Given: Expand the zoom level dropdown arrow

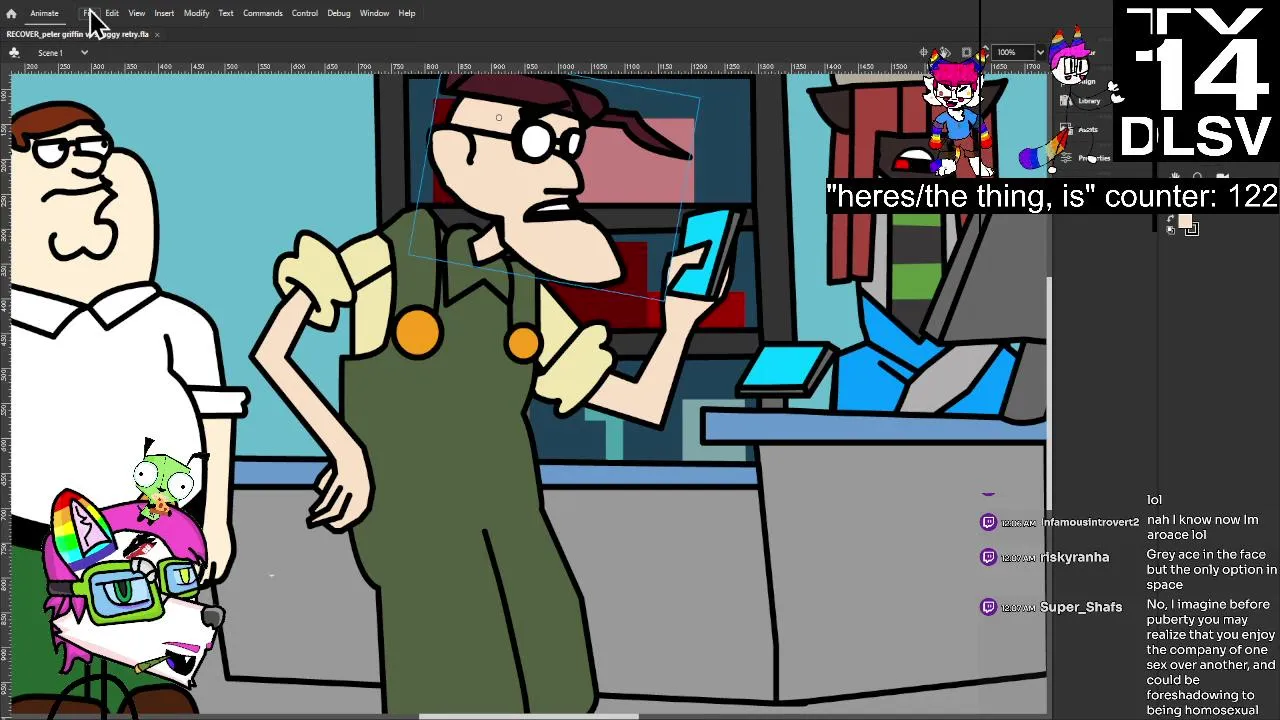Looking at the screenshot, I should tap(1040, 52).
